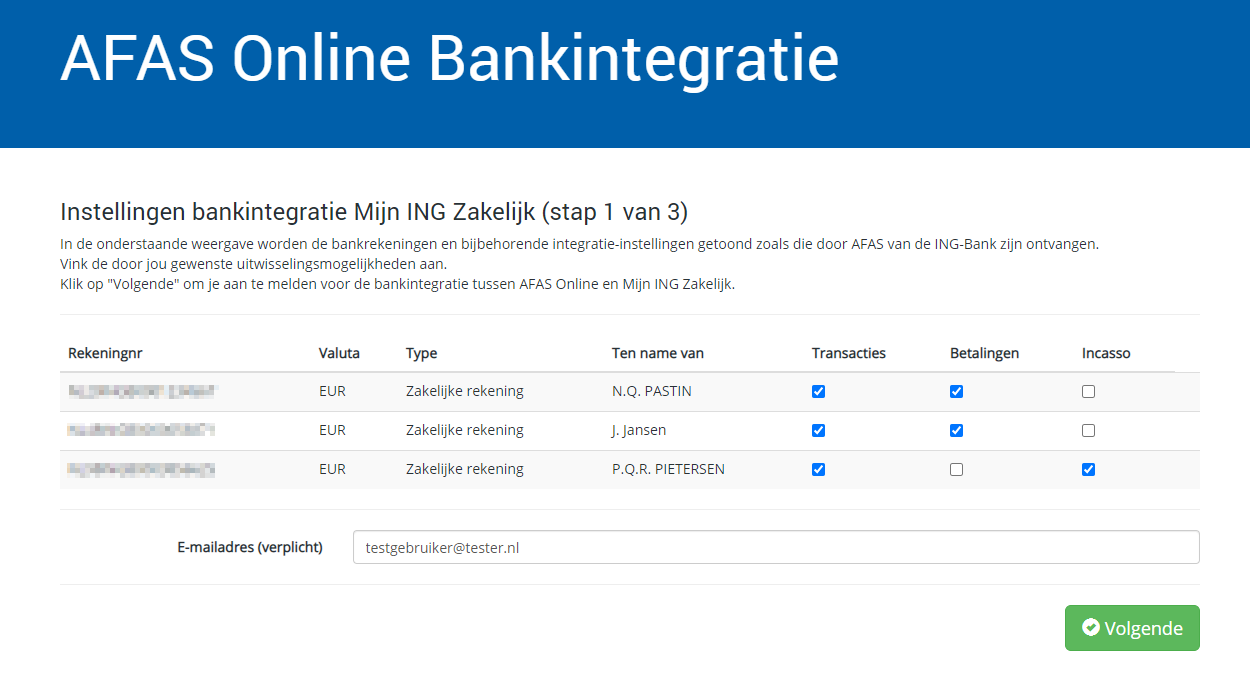Click Zakelijke rekening in J. Jansen row

(x=465, y=430)
